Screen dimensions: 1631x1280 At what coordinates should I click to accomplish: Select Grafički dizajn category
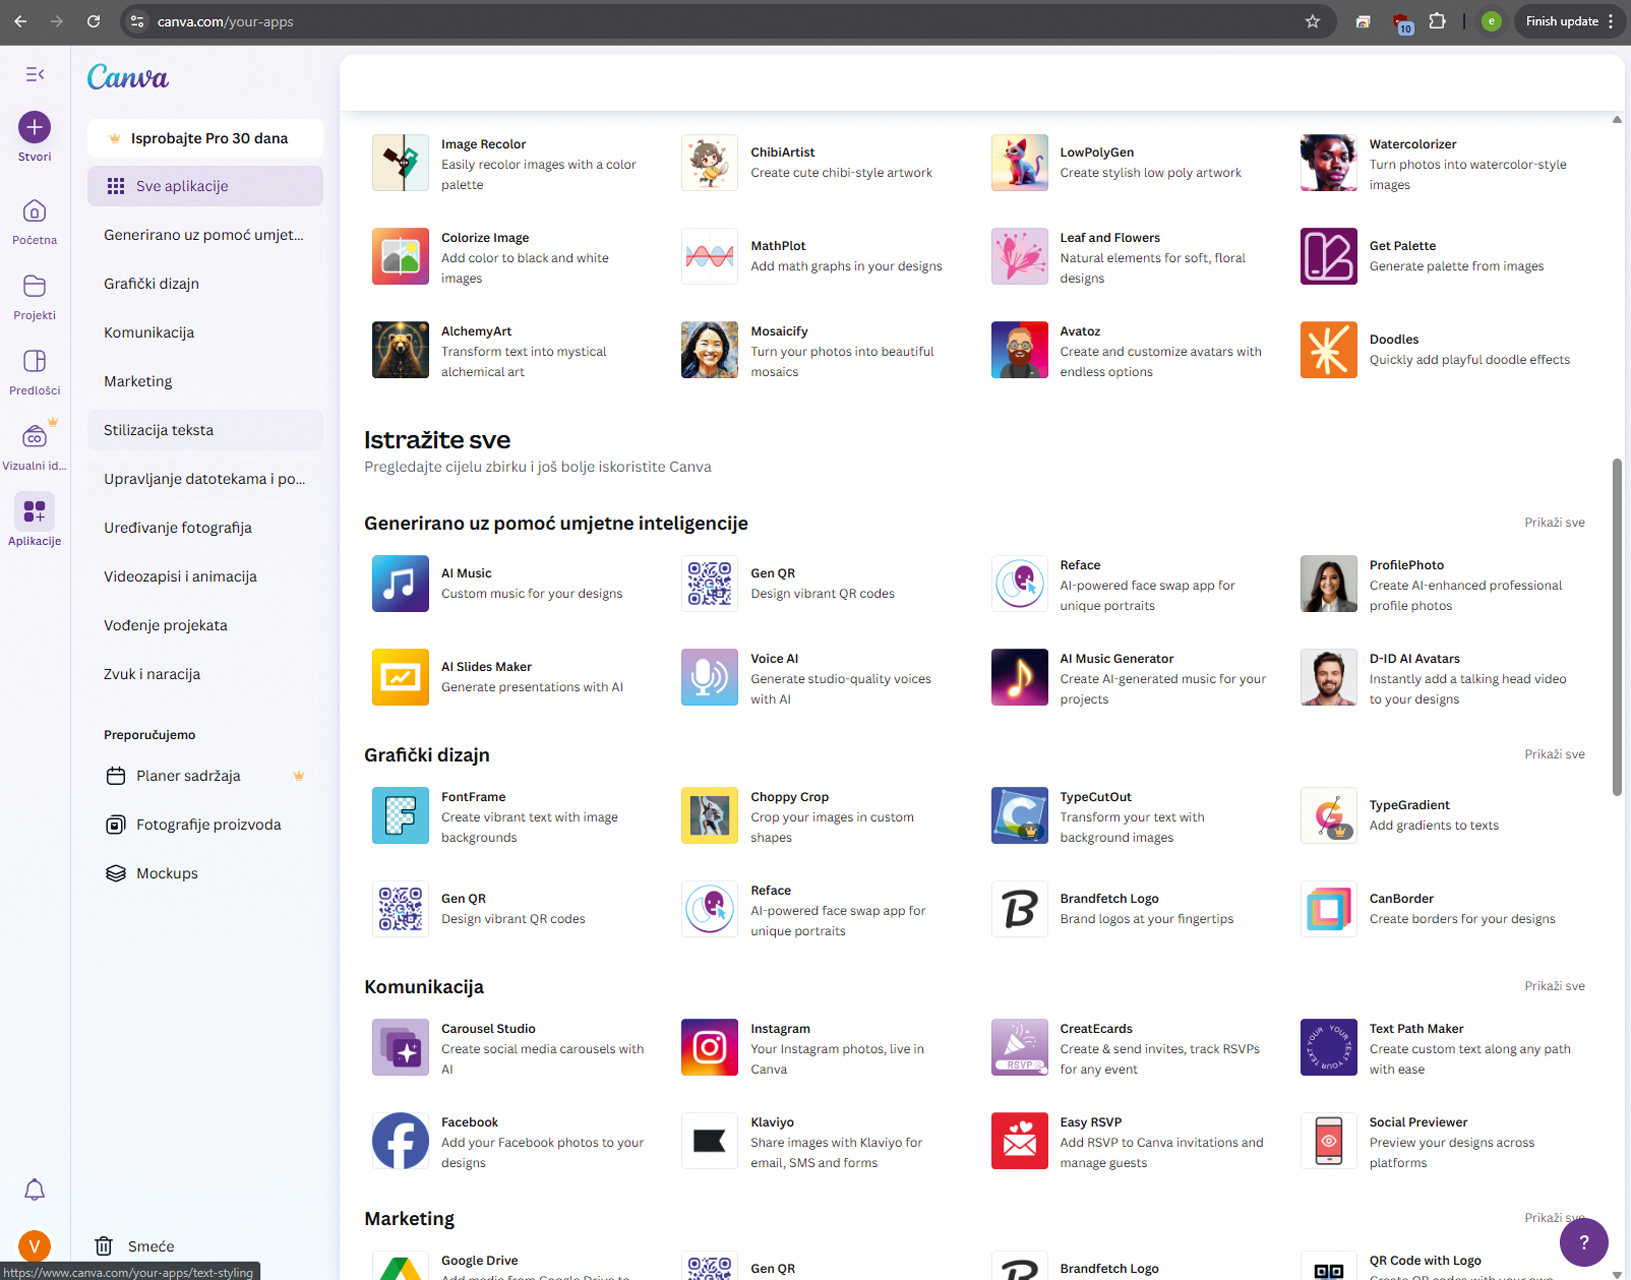[x=151, y=284]
